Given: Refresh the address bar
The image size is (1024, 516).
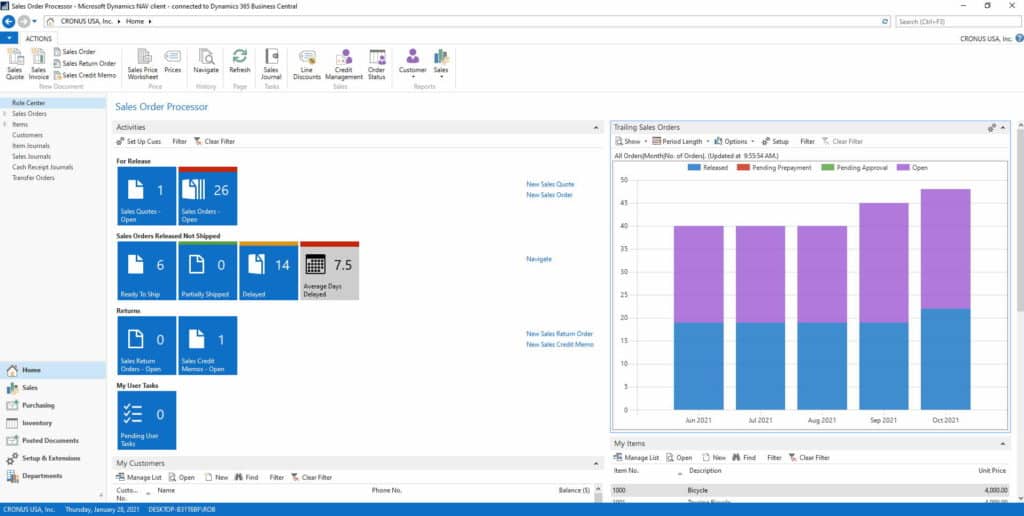Looking at the screenshot, I should (x=885, y=22).
